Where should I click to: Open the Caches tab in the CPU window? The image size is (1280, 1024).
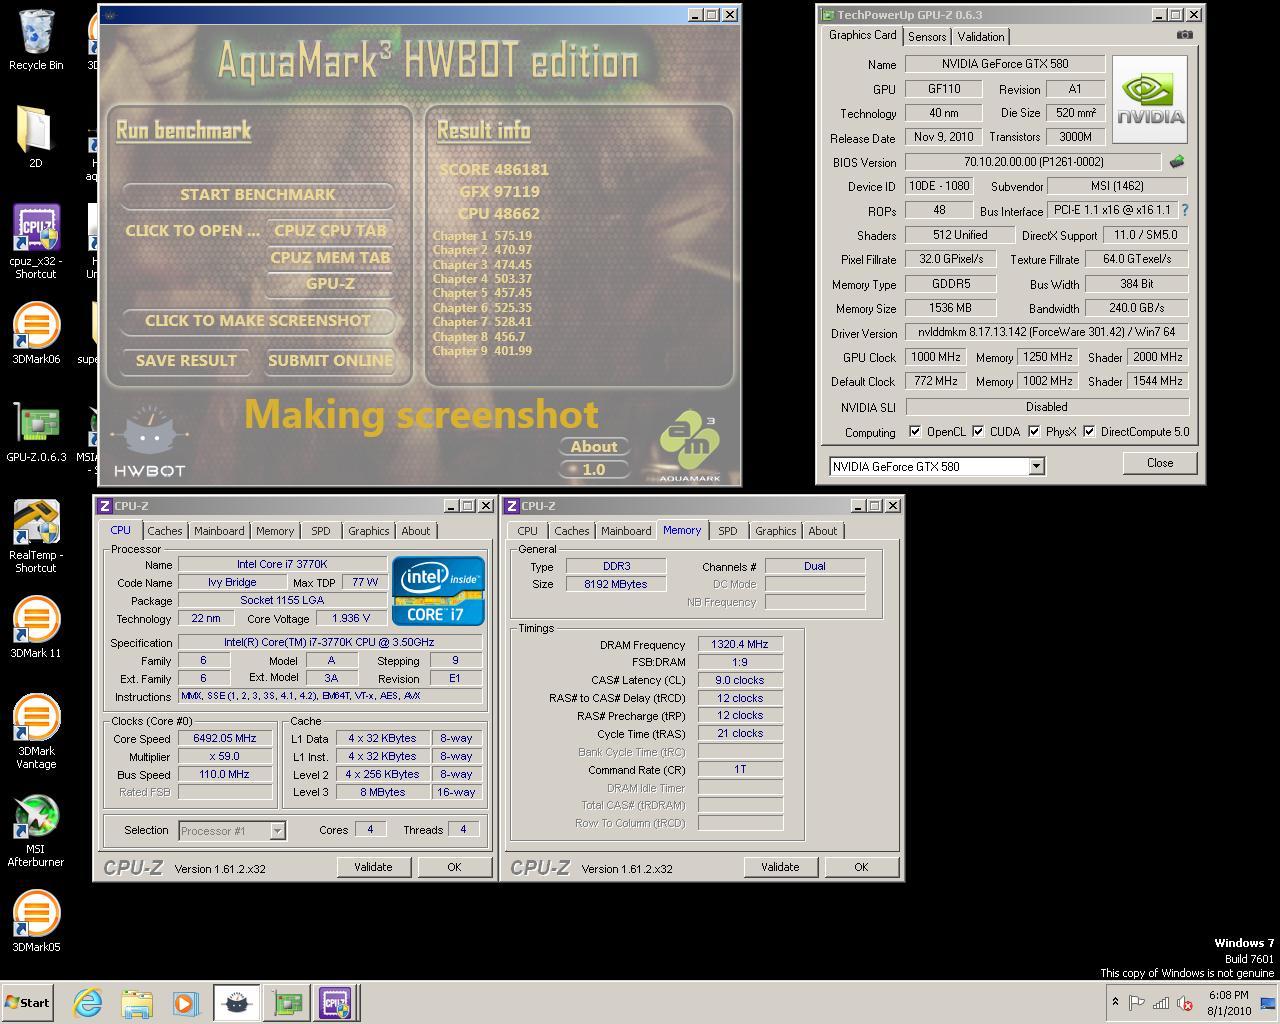(x=165, y=531)
